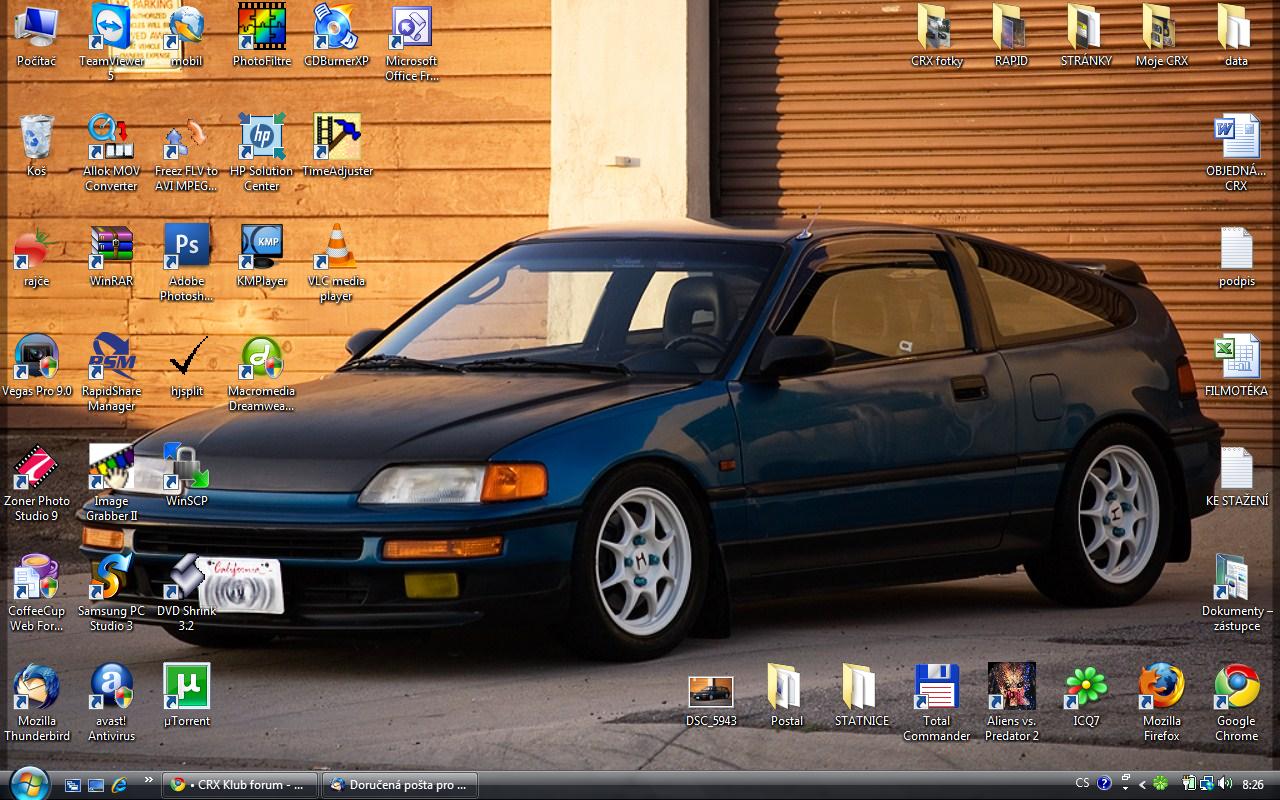The image size is (1280, 800).
Task: Click the Total Commander shortcut icon
Action: click(936, 687)
